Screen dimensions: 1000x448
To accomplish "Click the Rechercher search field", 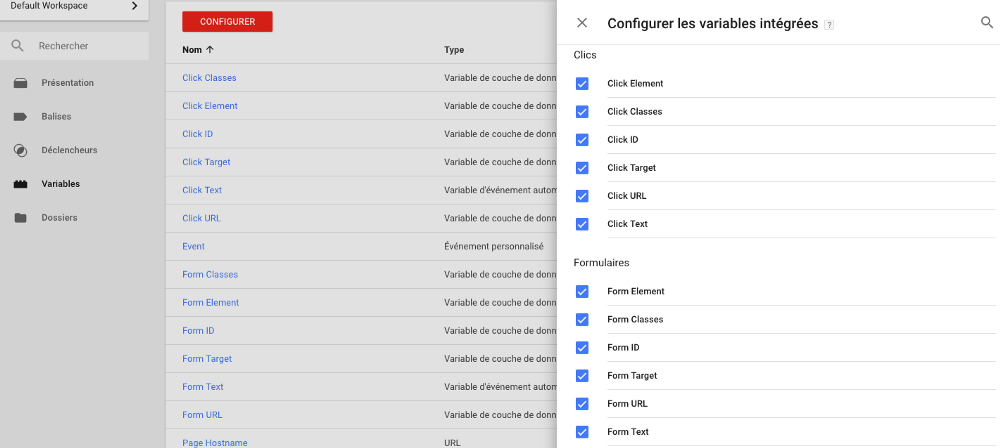I will (x=75, y=46).
